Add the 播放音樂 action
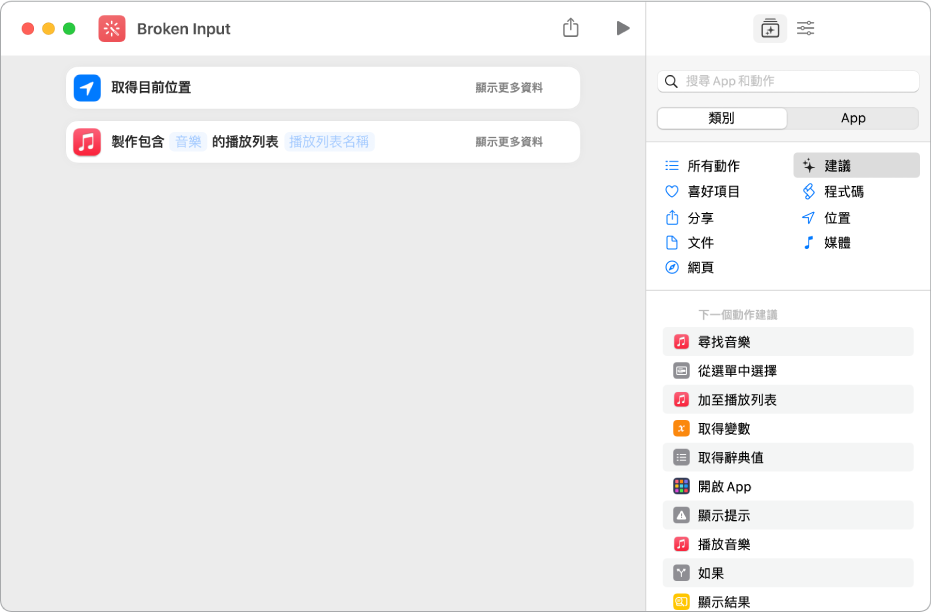Viewport: 931px width, 612px height. pyautogui.click(x=788, y=544)
